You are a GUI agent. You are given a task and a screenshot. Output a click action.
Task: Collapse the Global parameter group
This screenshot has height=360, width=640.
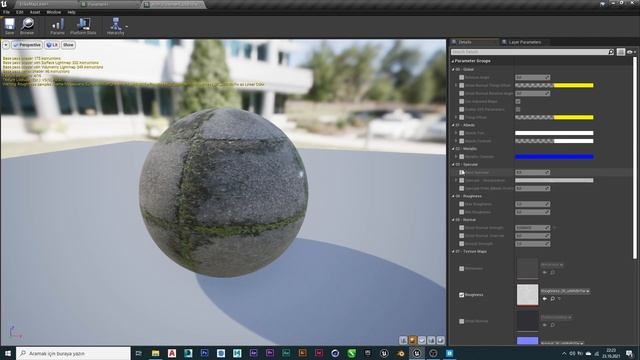(453, 70)
